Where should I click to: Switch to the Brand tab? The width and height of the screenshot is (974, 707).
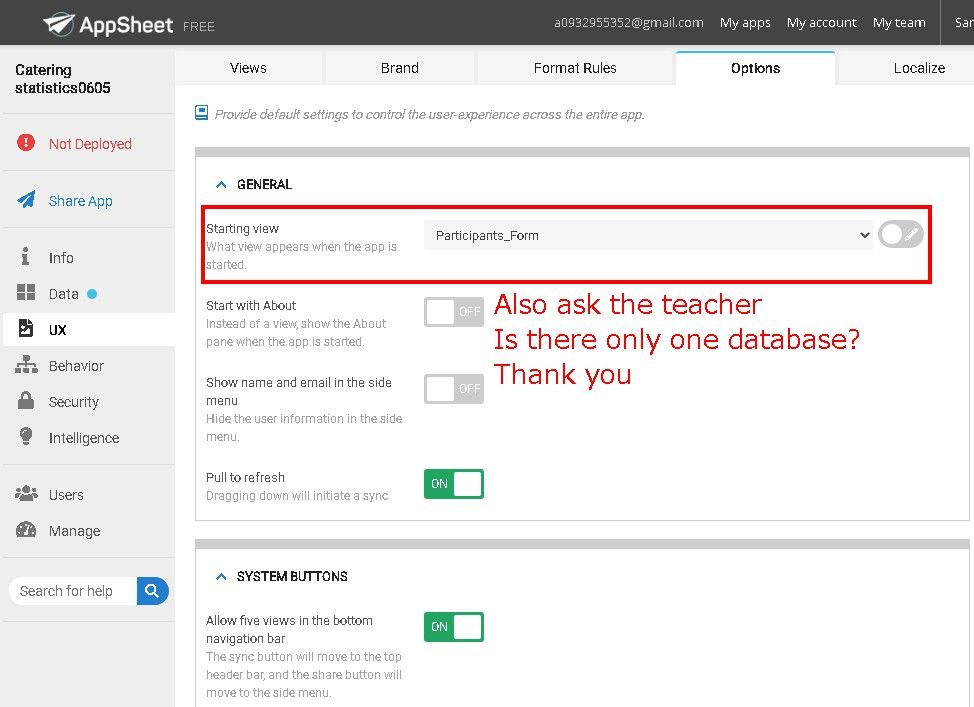tap(400, 68)
